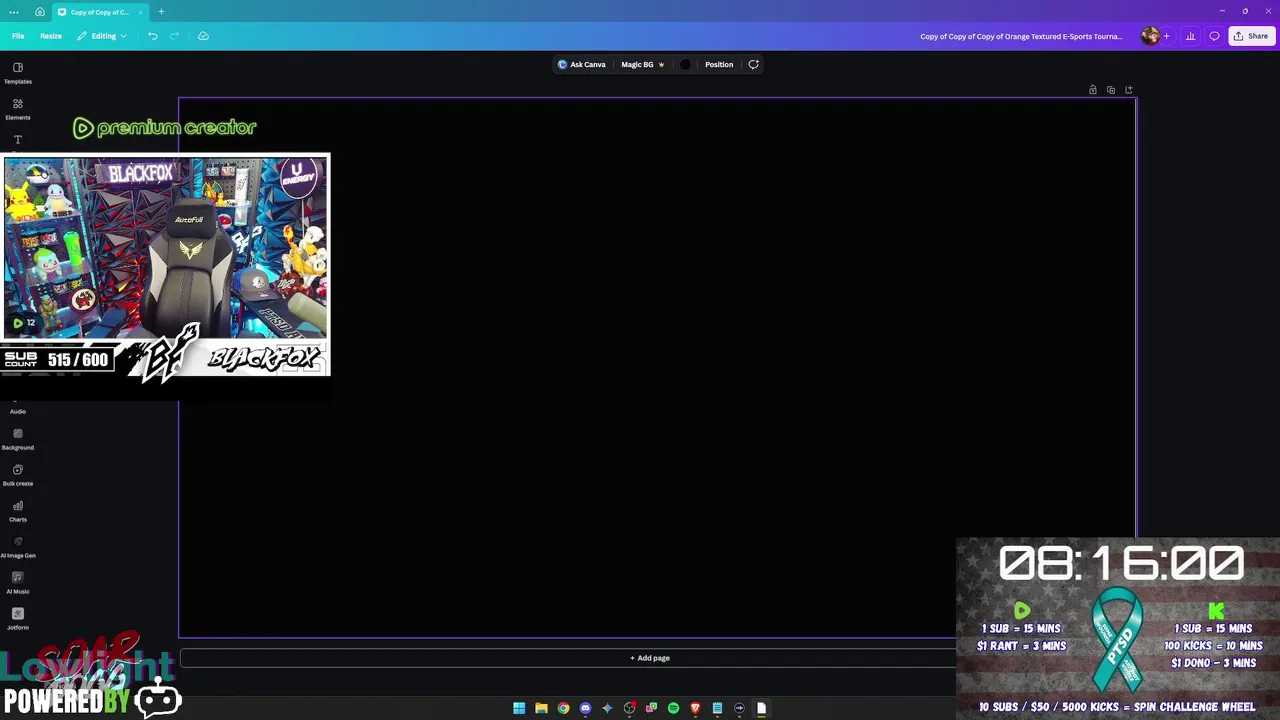This screenshot has width=1280, height=720.
Task: Open the Bulk create app
Action: point(18,475)
